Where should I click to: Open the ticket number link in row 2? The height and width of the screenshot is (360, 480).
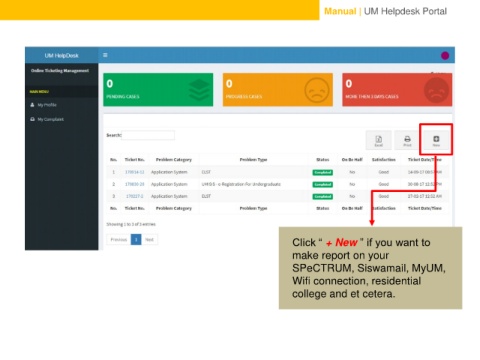pyautogui.click(x=134, y=184)
